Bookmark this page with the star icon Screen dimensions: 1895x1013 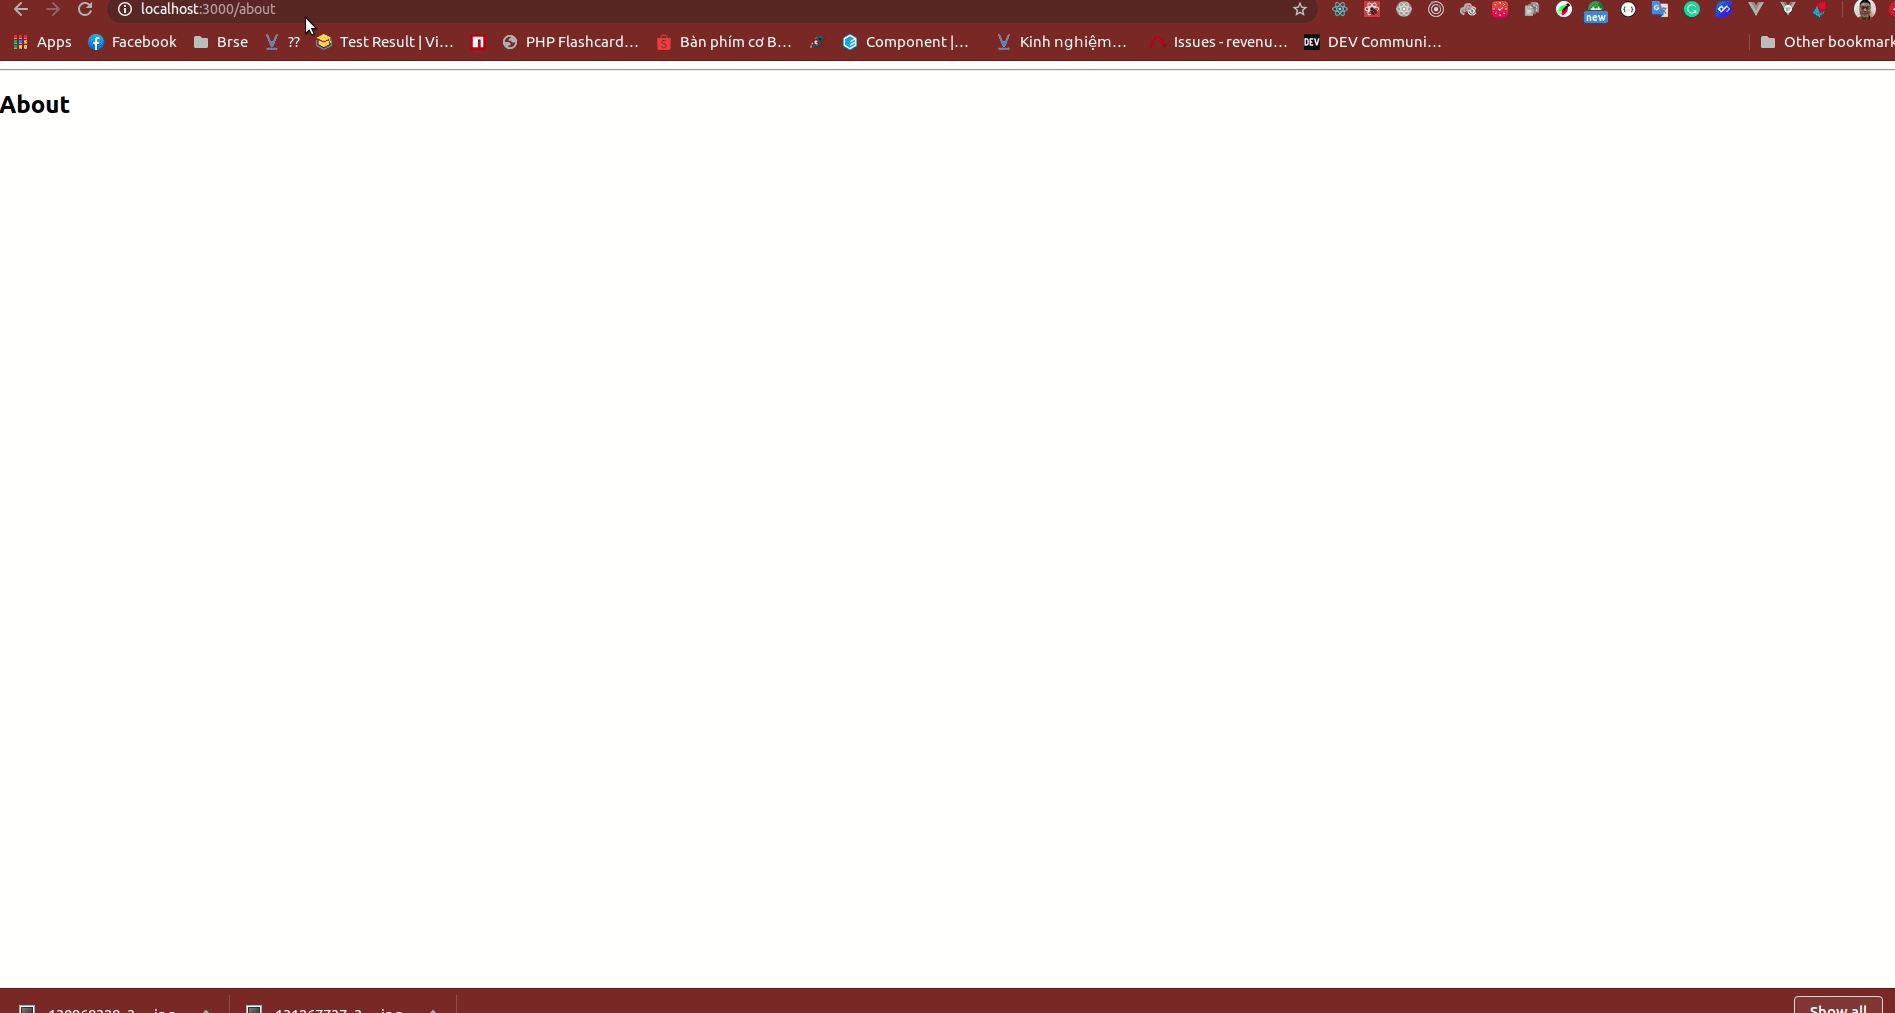click(x=1300, y=9)
